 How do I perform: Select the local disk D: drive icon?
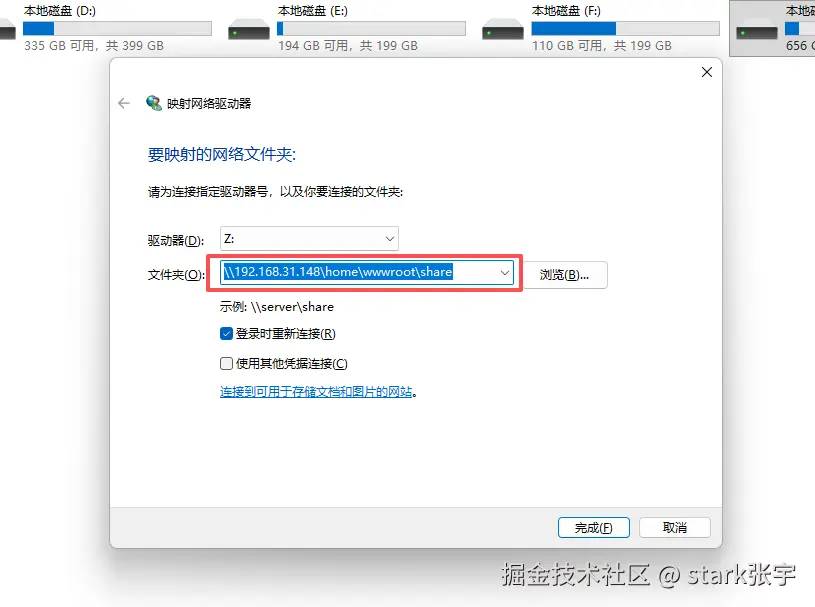[7, 30]
